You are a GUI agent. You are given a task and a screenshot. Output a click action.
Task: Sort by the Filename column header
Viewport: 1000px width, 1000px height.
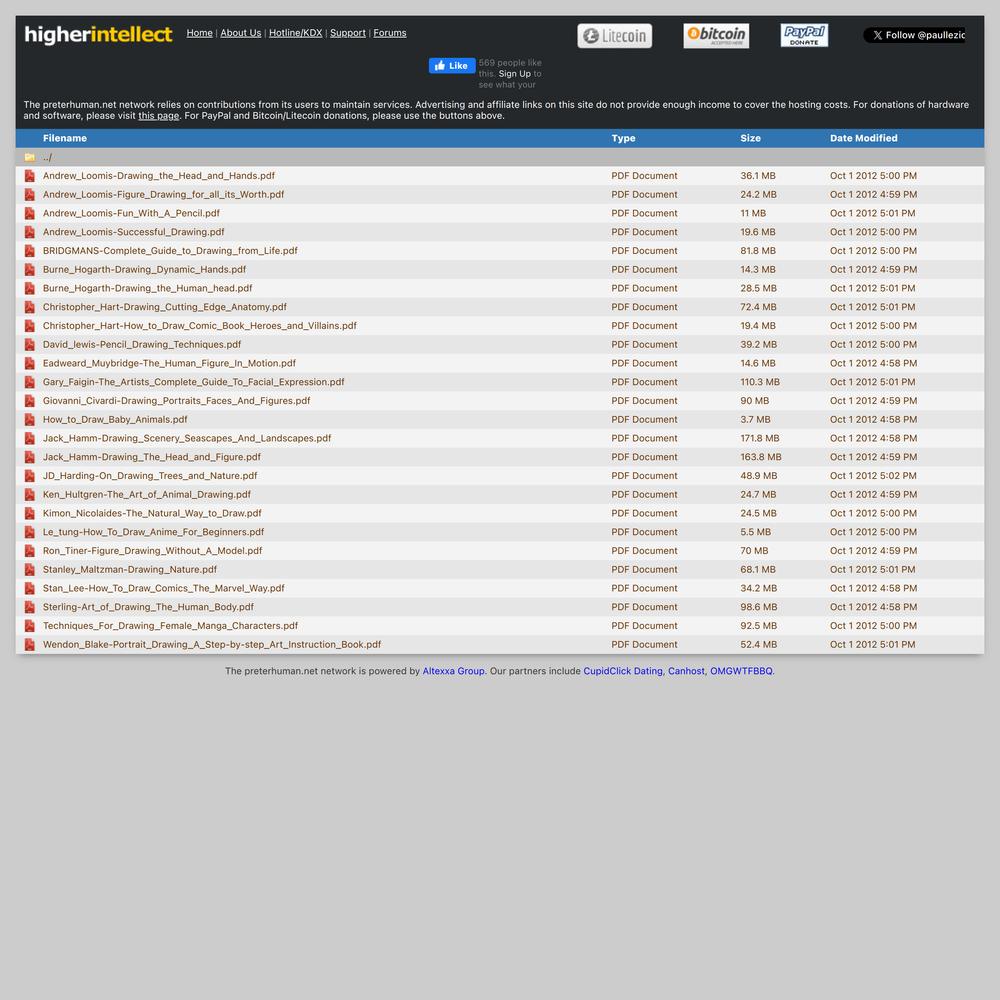coord(65,138)
